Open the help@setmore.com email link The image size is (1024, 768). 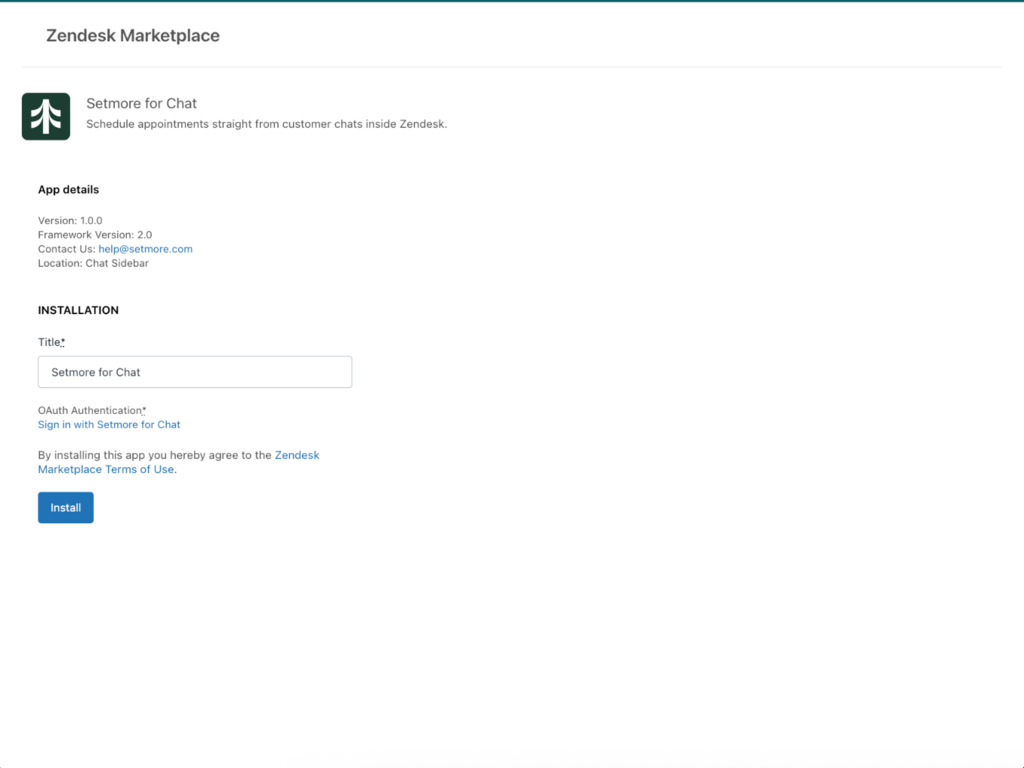(145, 249)
